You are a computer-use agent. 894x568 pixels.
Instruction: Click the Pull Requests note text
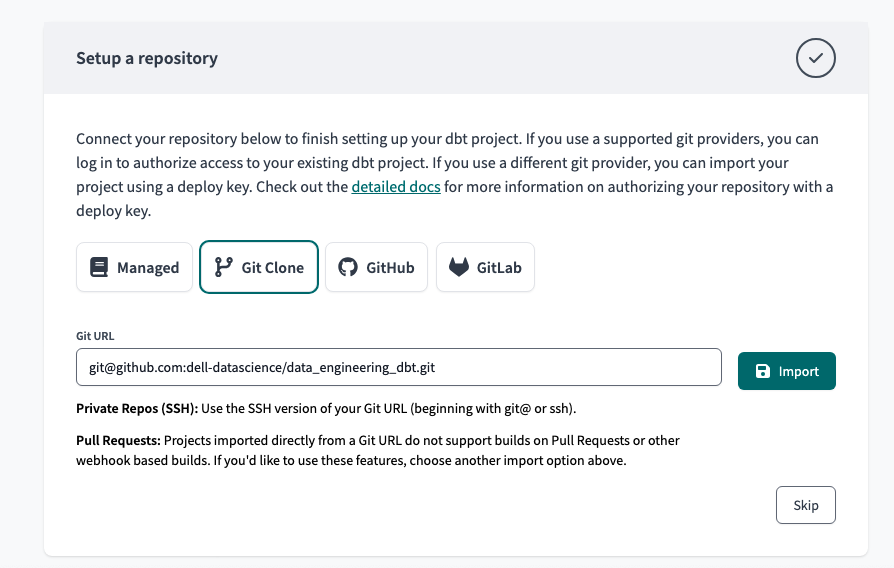tap(377, 450)
